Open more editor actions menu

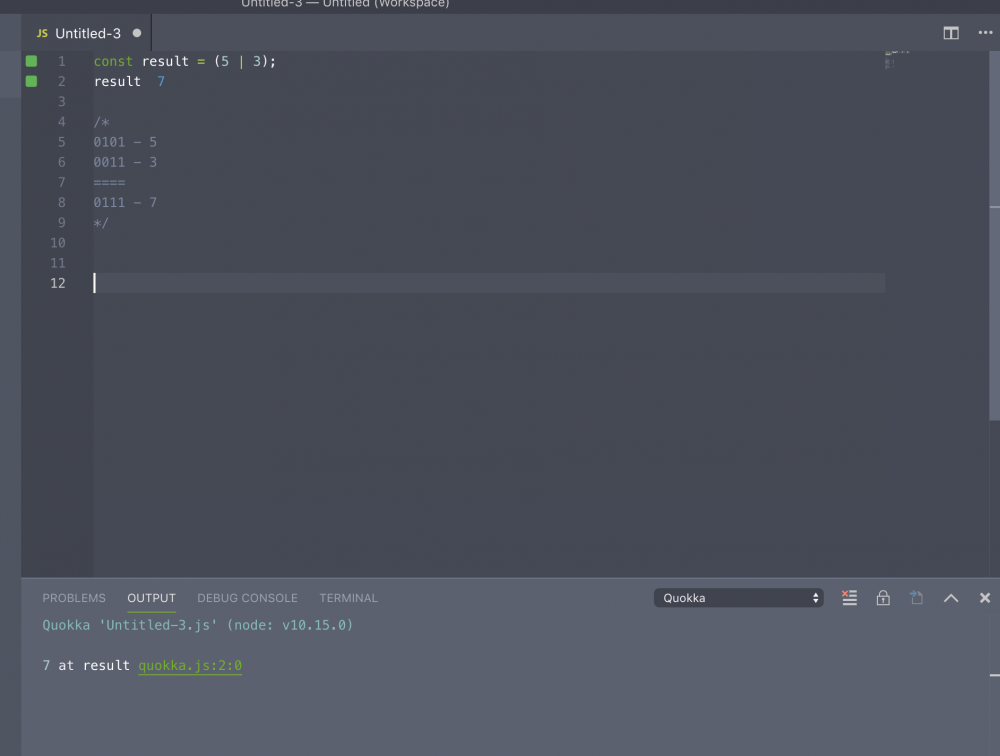984,32
